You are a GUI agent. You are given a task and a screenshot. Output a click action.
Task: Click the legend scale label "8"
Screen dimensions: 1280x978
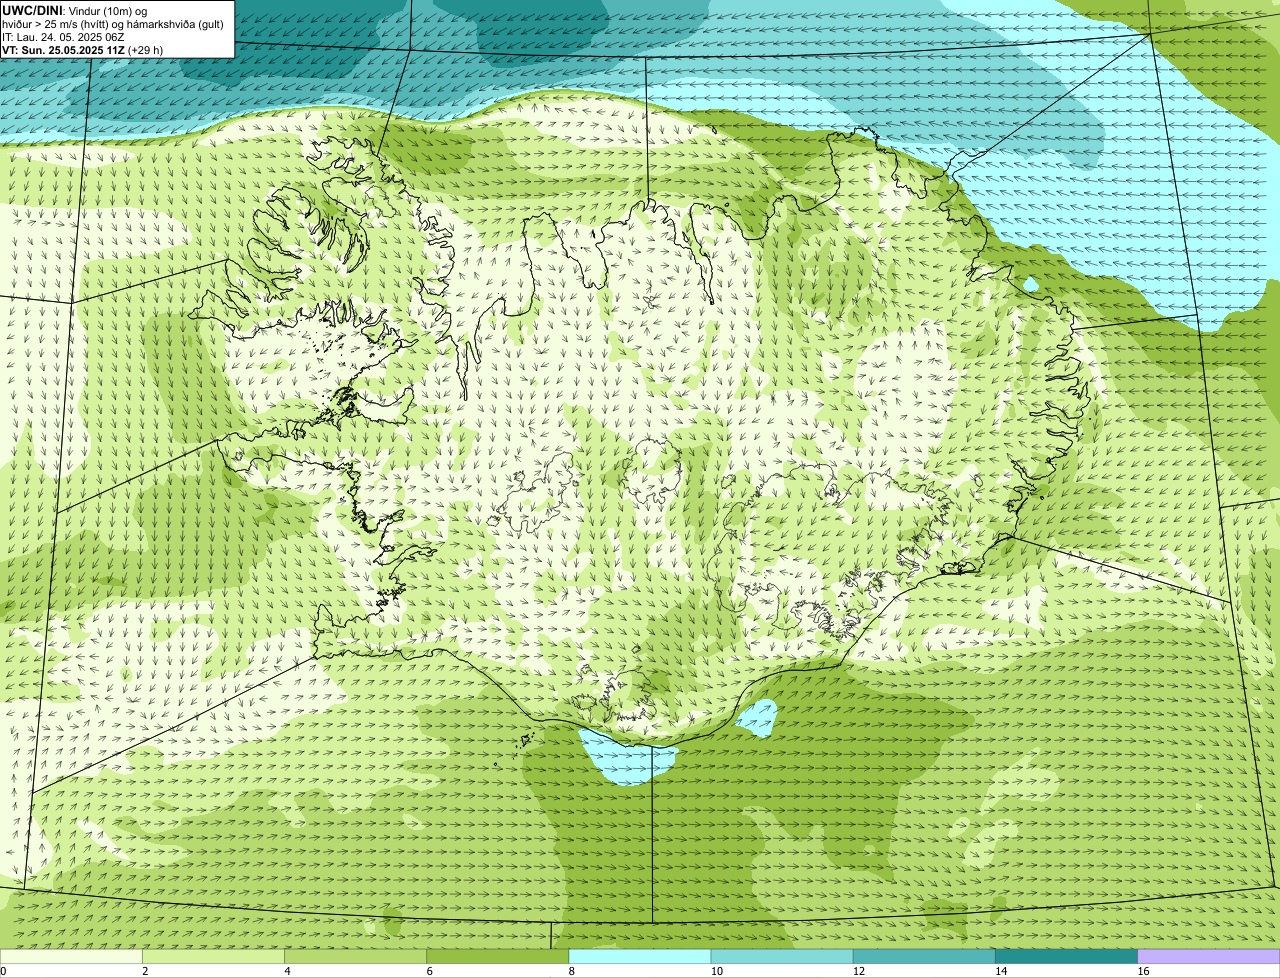click(572, 971)
